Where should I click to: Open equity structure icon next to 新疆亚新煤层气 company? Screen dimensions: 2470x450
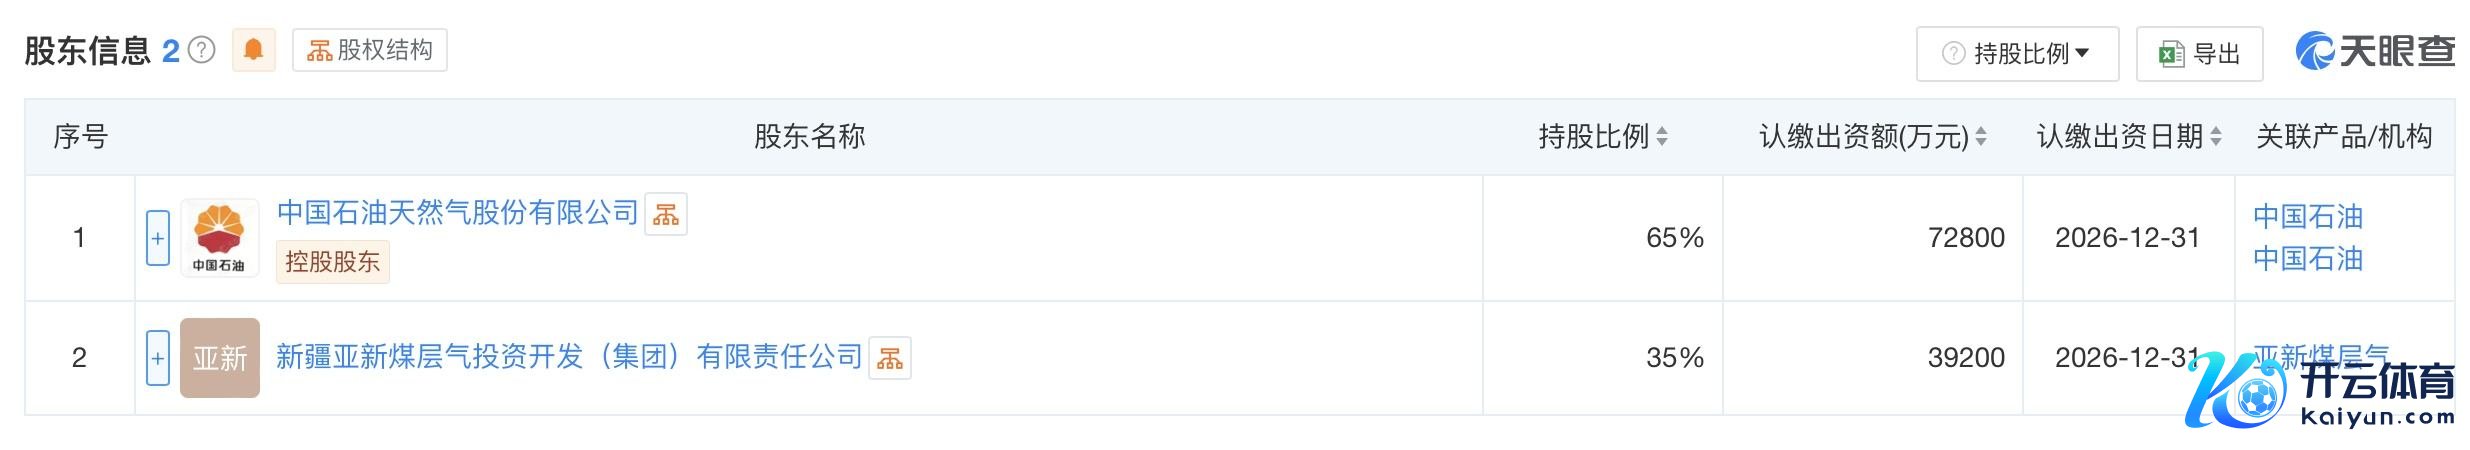(x=890, y=359)
